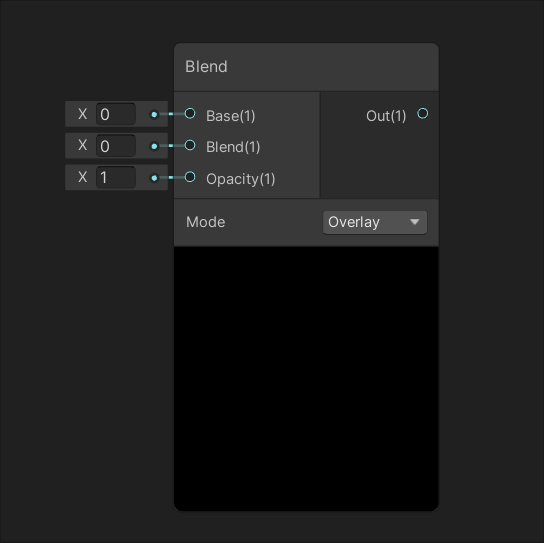
Task: Open the Mode dropdown showing Overlay
Action: 375,222
